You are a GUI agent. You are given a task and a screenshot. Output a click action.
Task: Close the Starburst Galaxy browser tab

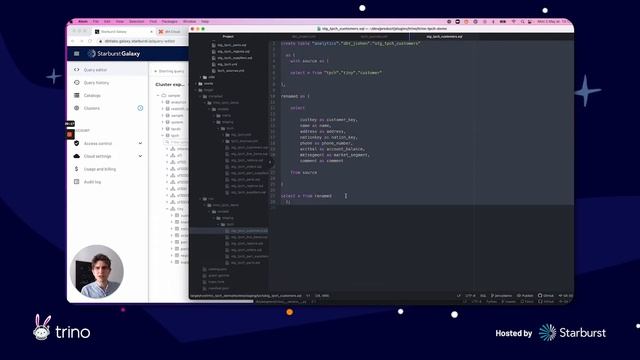[151, 31]
